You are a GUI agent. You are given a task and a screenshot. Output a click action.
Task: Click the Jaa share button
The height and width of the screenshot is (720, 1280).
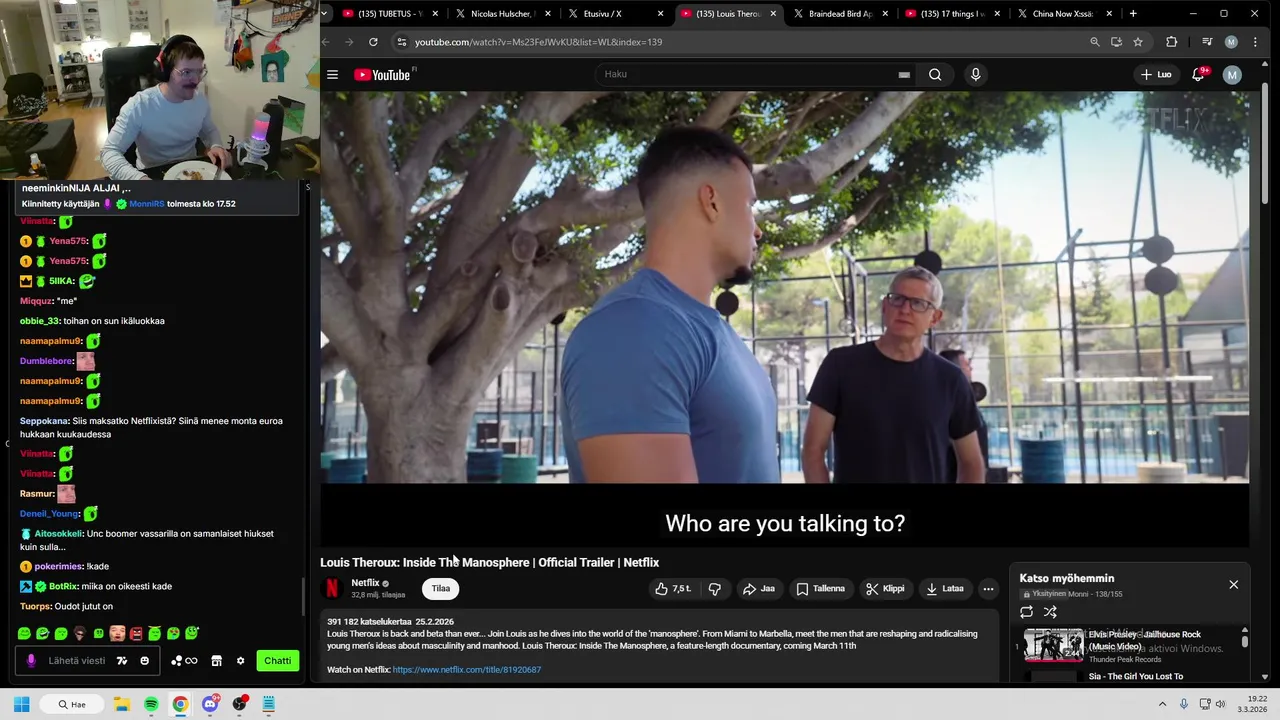(759, 589)
